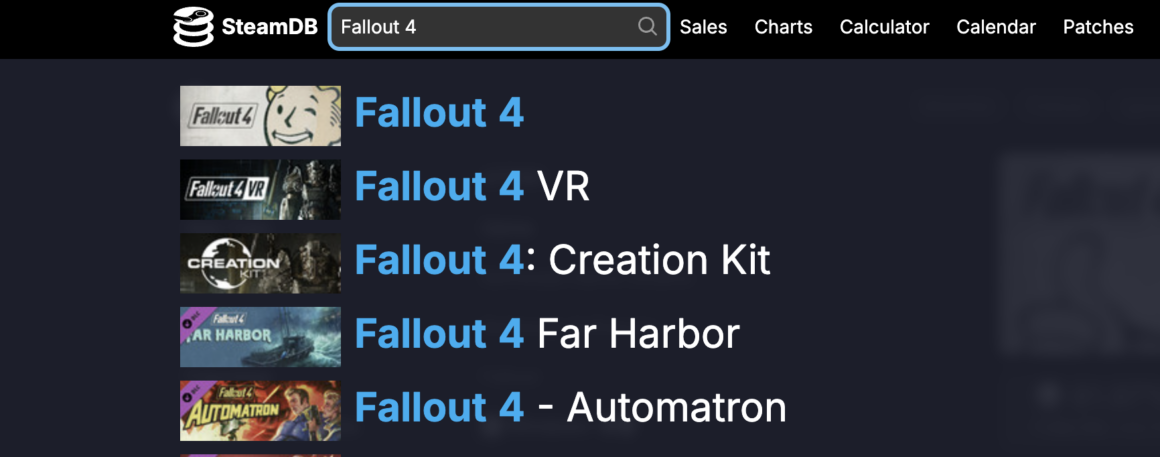Go to Charts in the top menu
Image resolution: width=1160 pixels, height=457 pixels.
pos(783,27)
